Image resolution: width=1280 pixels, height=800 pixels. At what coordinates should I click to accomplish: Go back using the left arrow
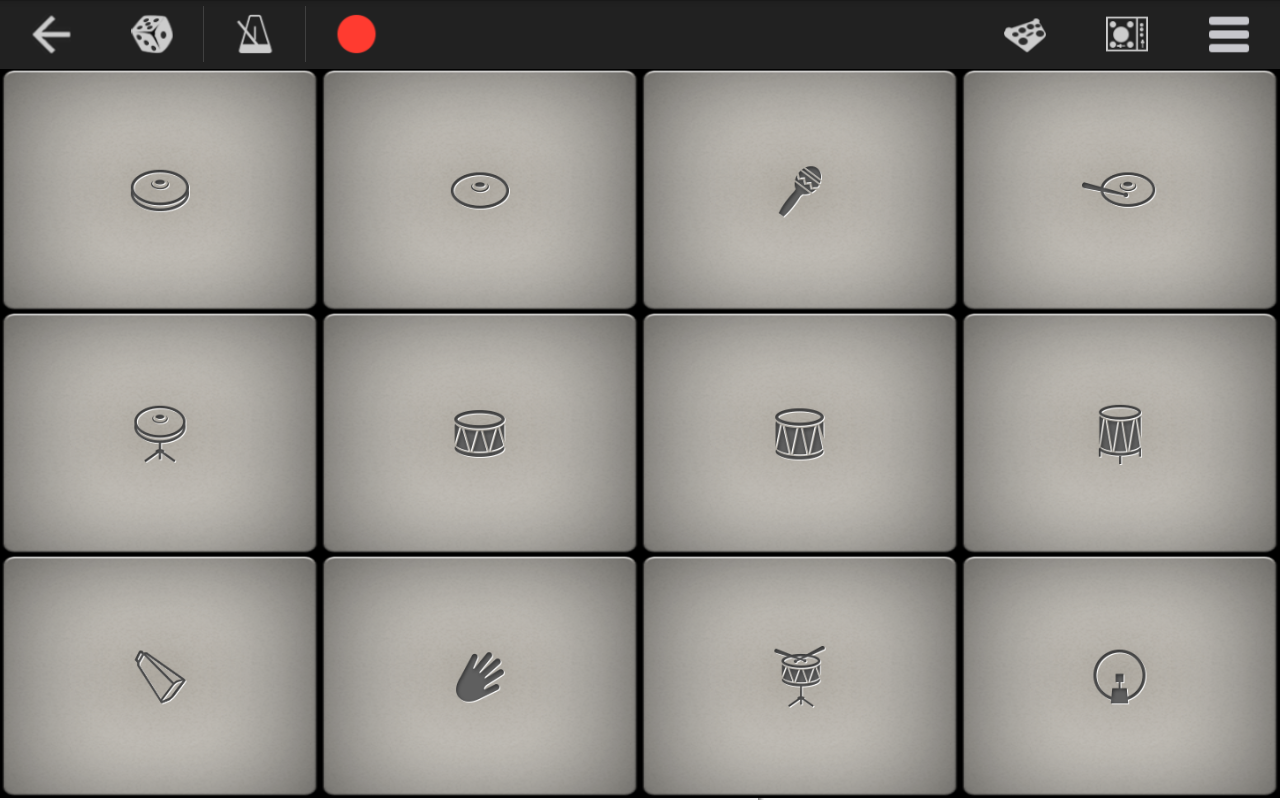click(51, 35)
